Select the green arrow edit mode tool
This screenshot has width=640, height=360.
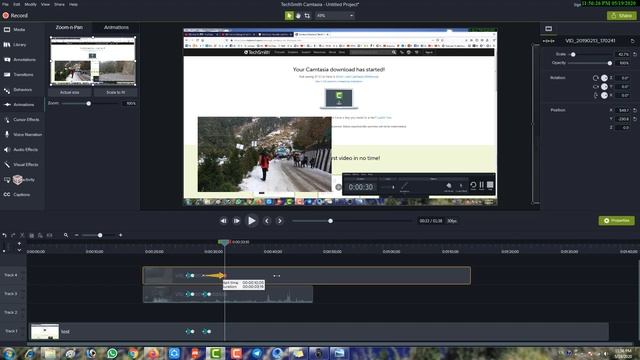pos(289,16)
